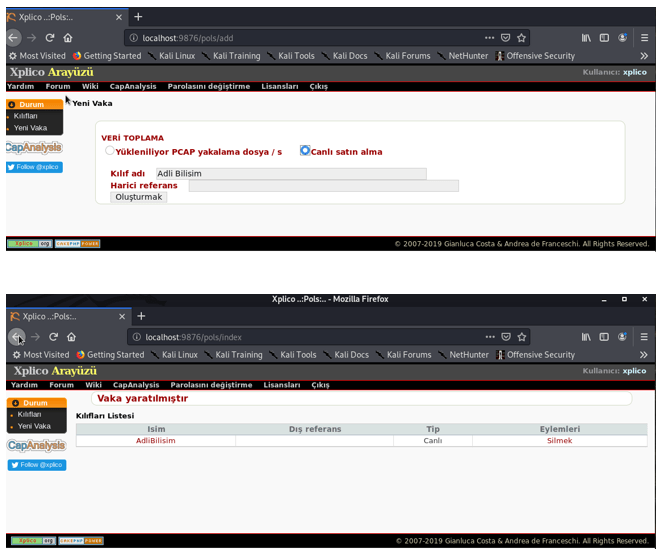Click the CapAnalysis logo in the top window sidebar
Viewport: 662px width, 555px height.
pyautogui.click(x=34, y=147)
